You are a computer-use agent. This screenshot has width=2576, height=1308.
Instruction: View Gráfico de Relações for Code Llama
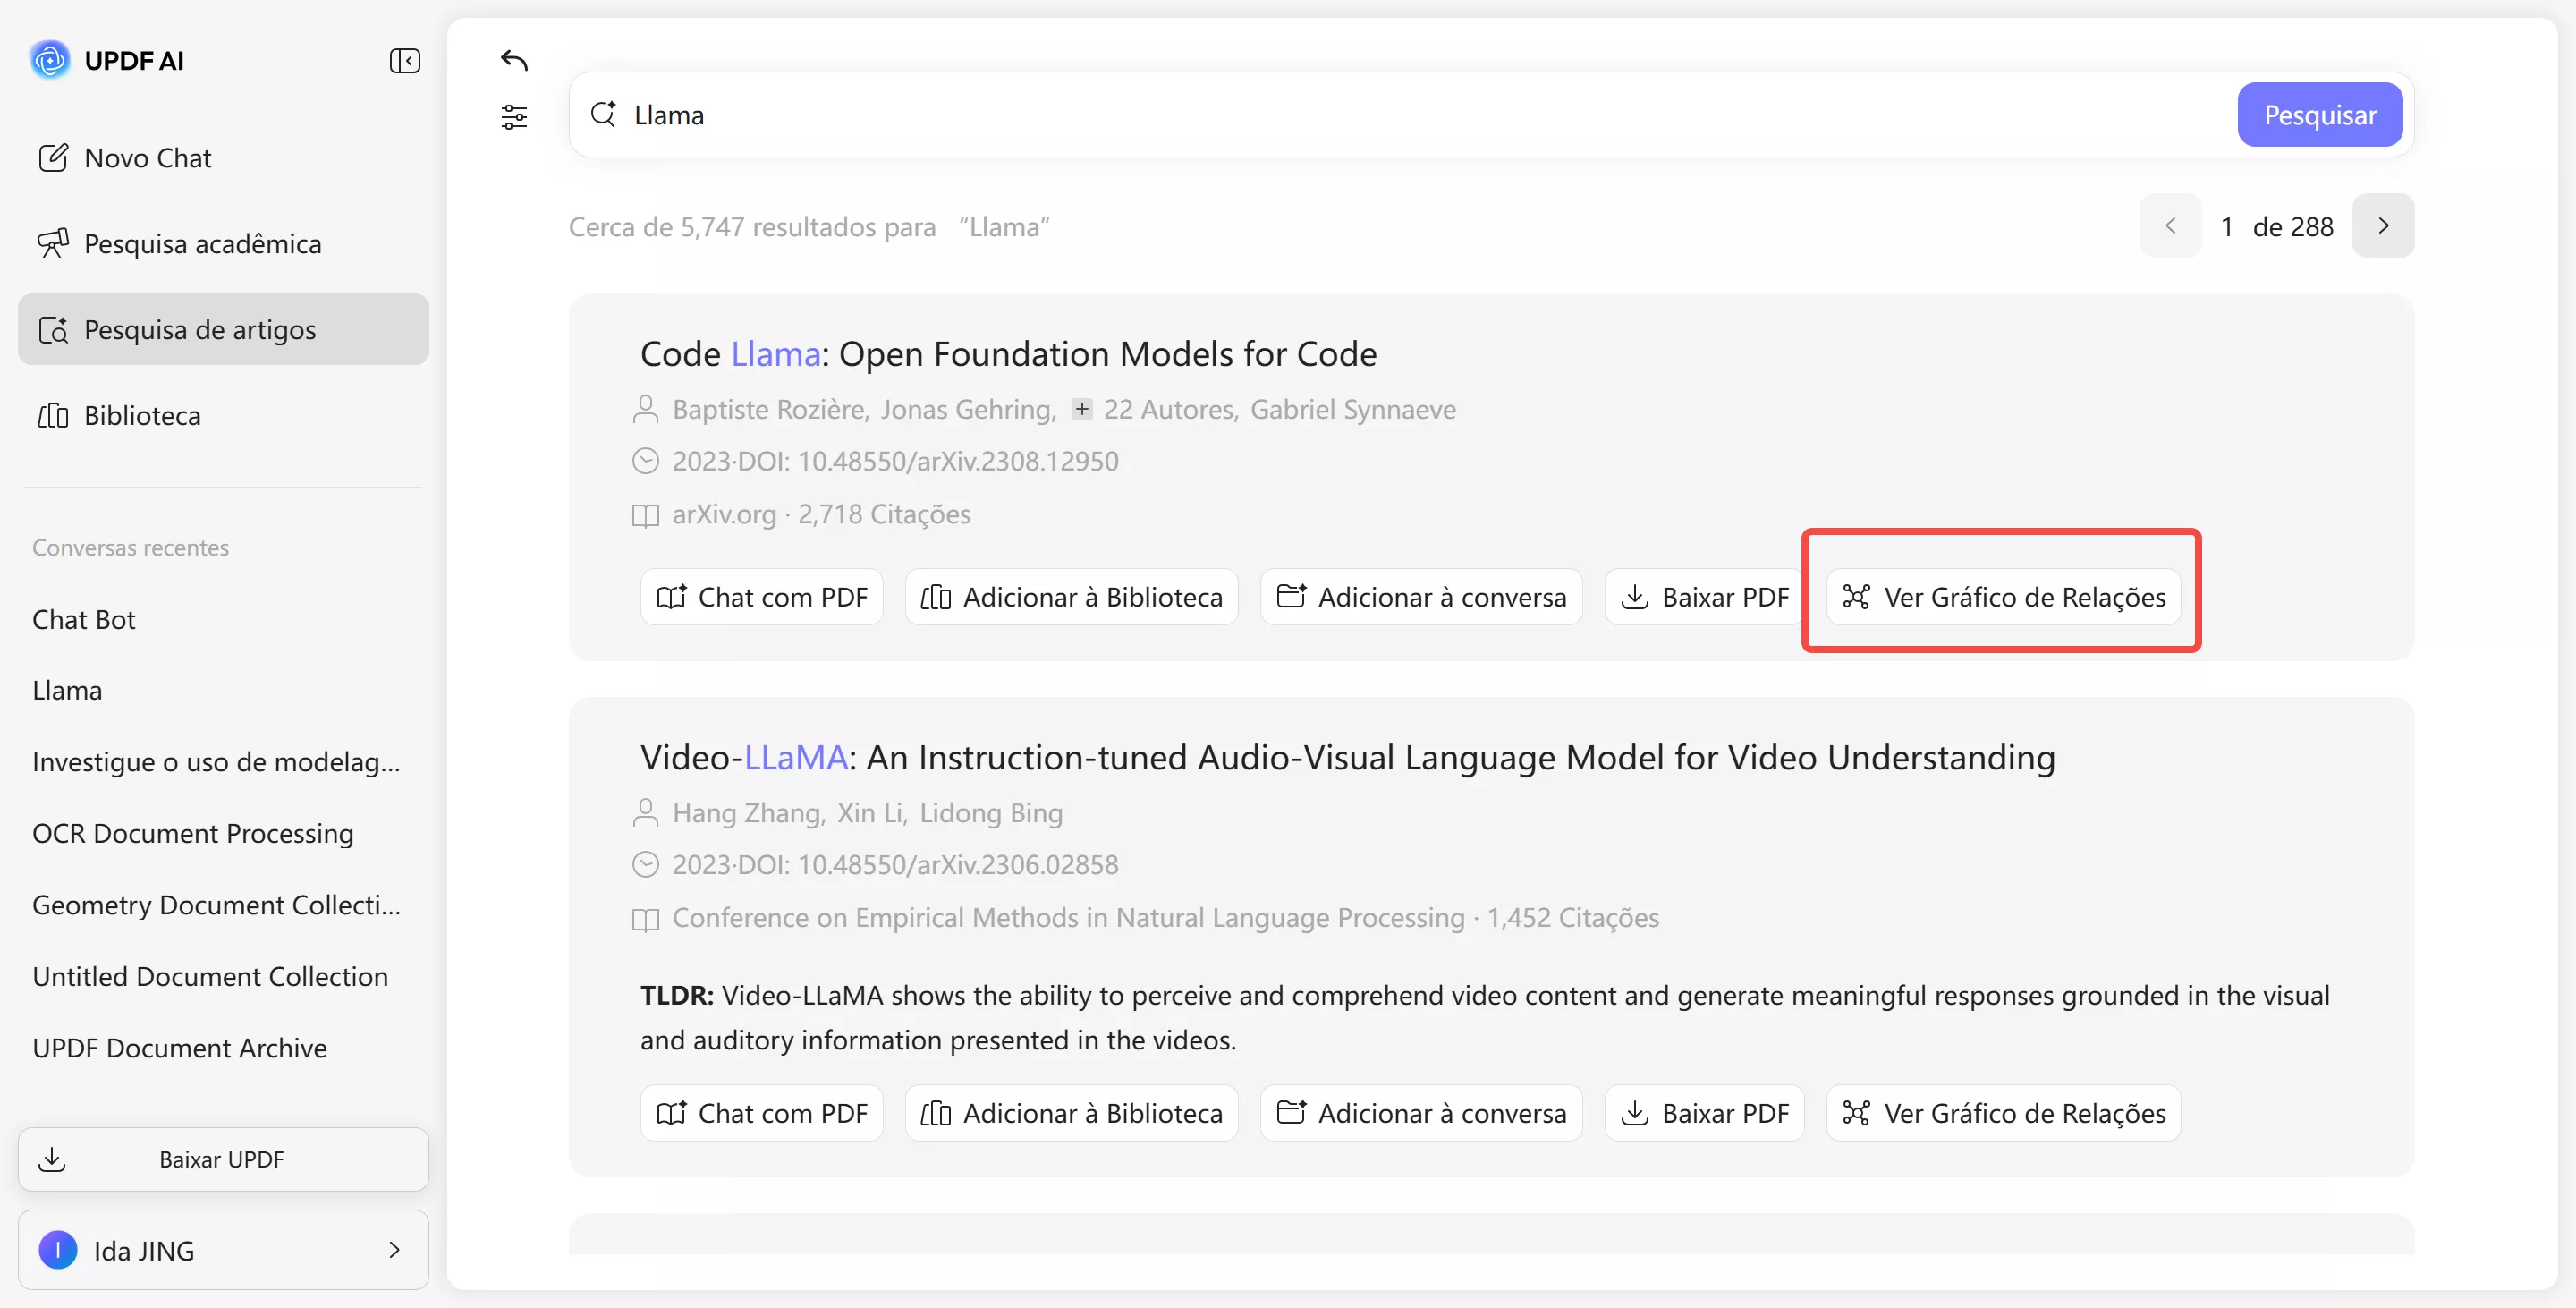click(x=2003, y=597)
